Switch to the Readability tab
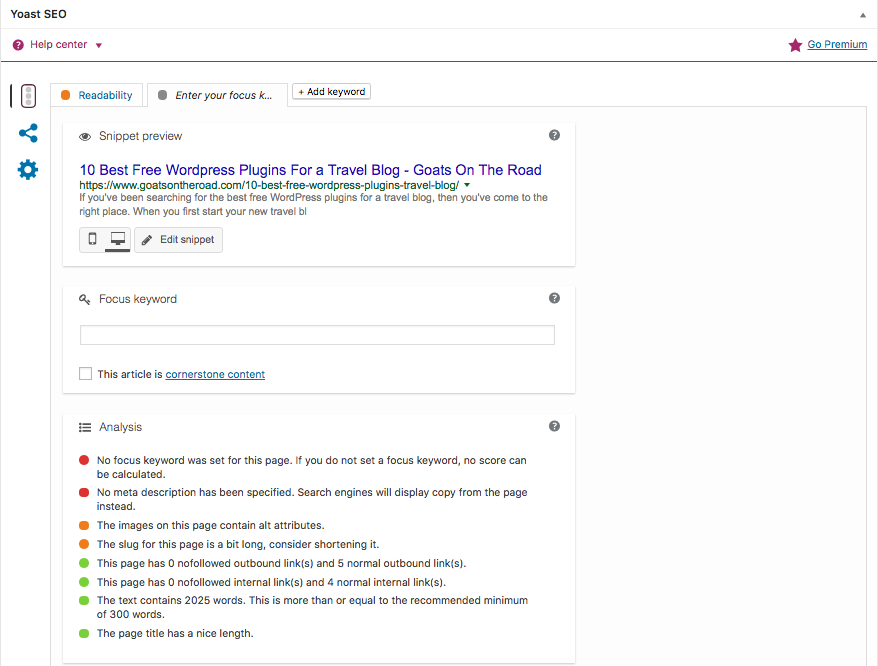Screen dimensions: 878x666 96,95
